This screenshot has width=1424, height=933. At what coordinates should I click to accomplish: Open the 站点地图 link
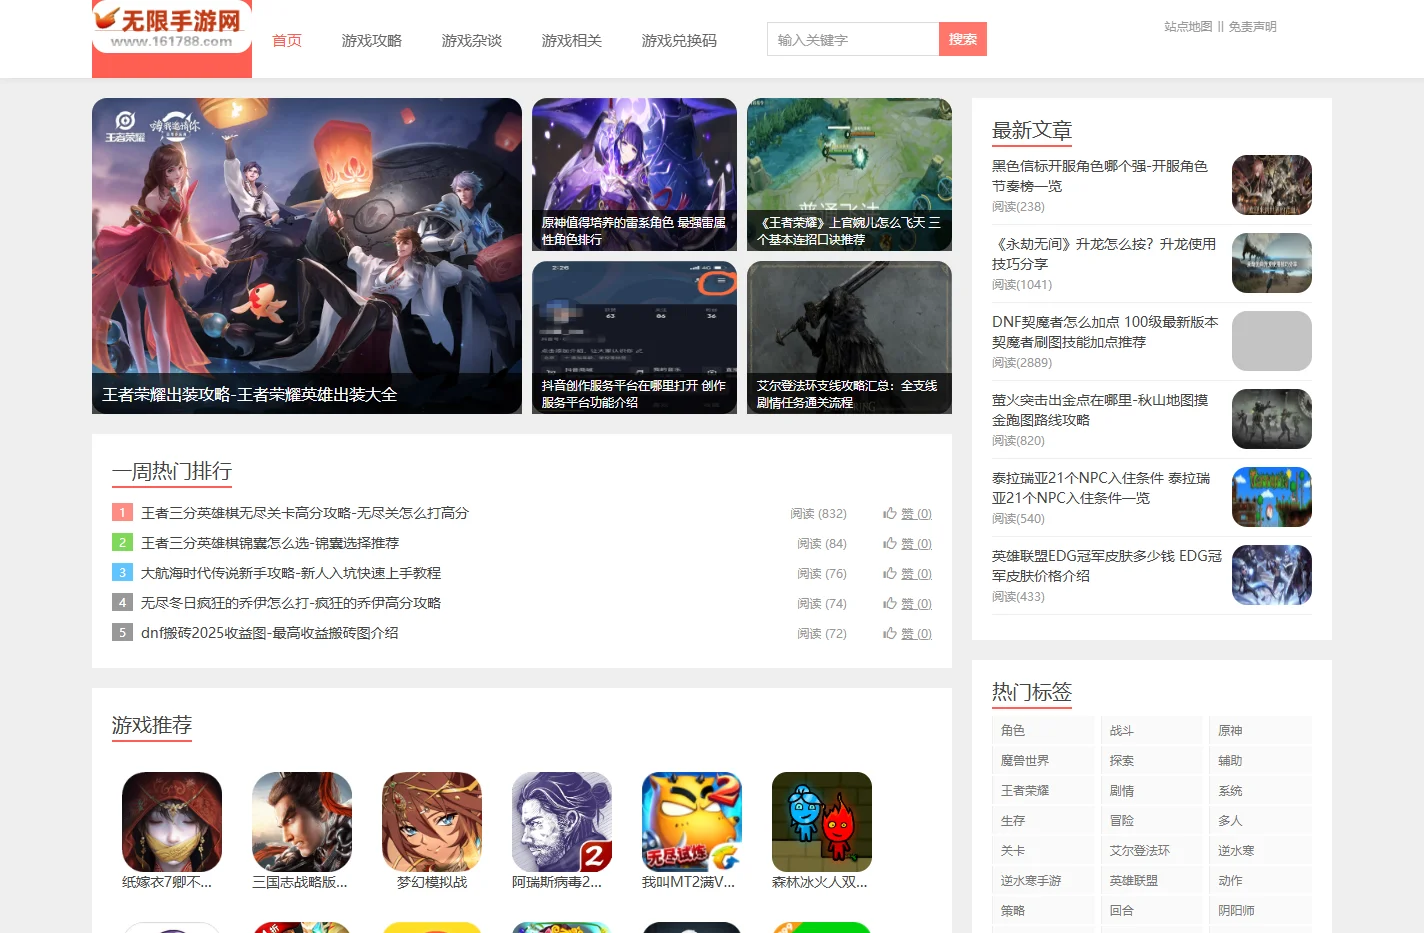pos(1188,27)
